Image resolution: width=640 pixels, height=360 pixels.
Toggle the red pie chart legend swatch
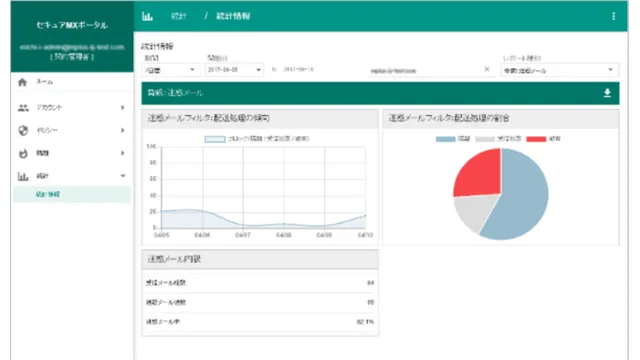536,139
